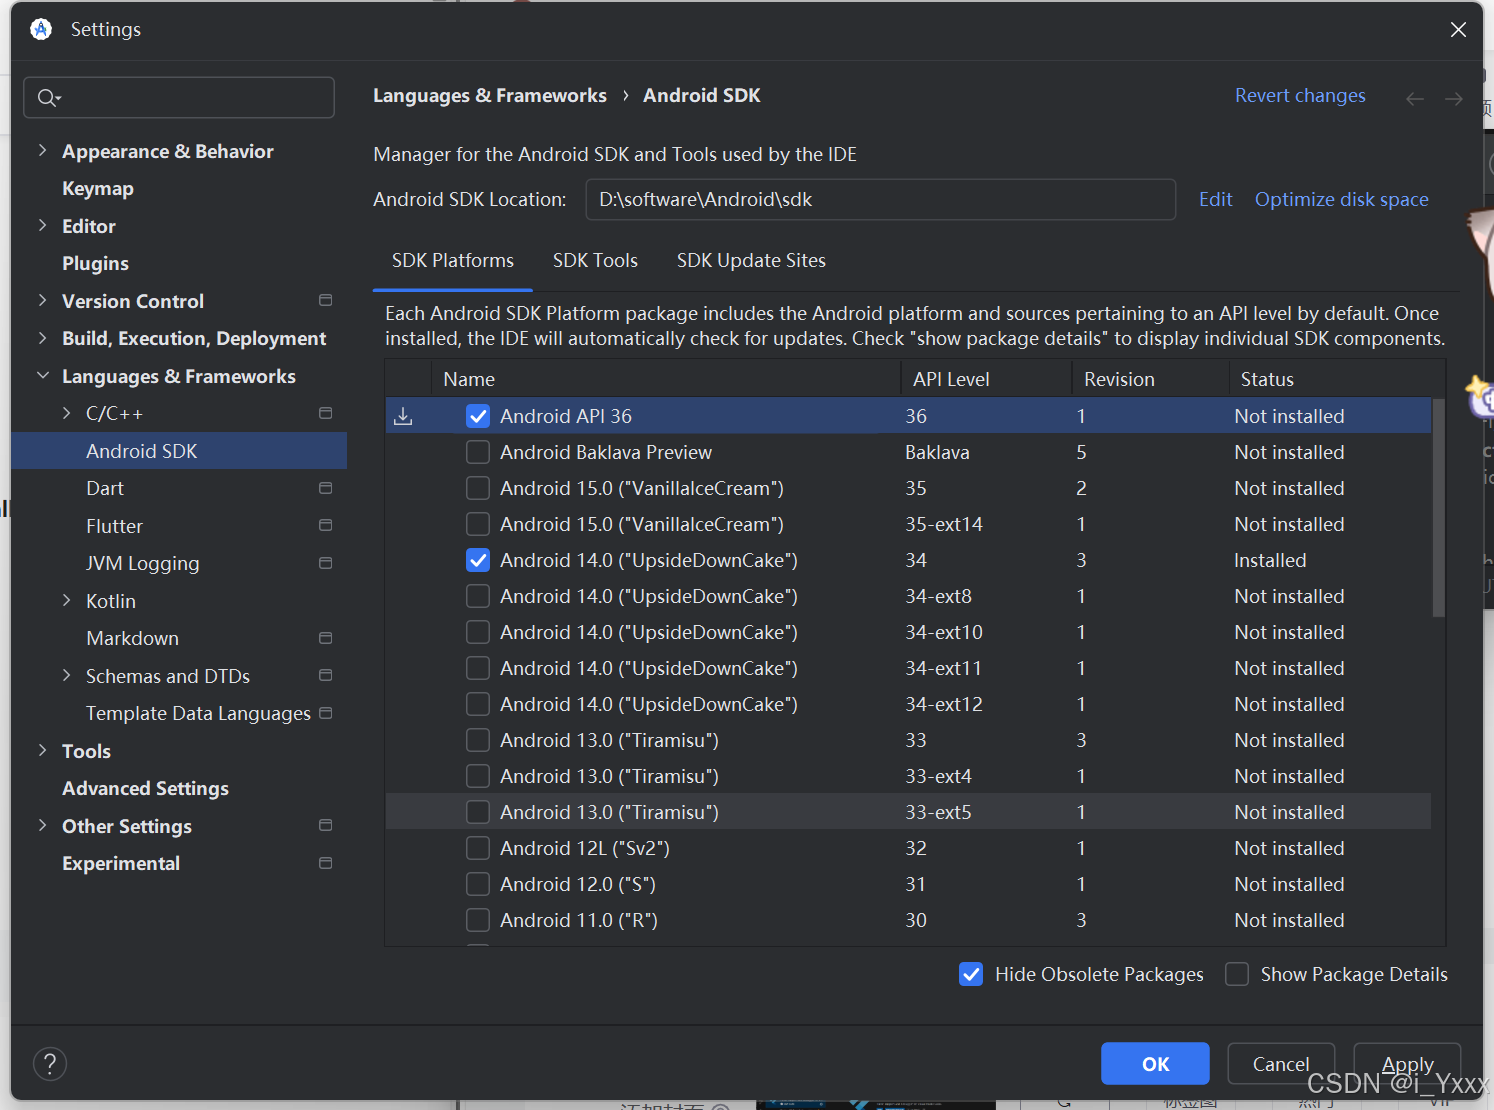Click project-level icon next to Version Control
This screenshot has width=1494, height=1110.
[325, 300]
